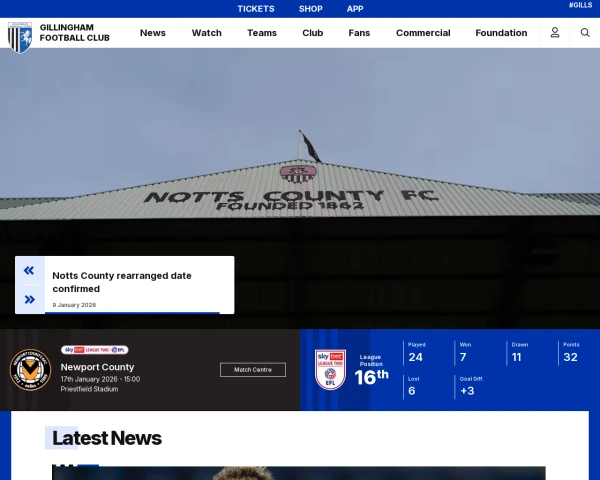
Task: Click the Goal Diff +3 stat
Action: [x=471, y=386]
